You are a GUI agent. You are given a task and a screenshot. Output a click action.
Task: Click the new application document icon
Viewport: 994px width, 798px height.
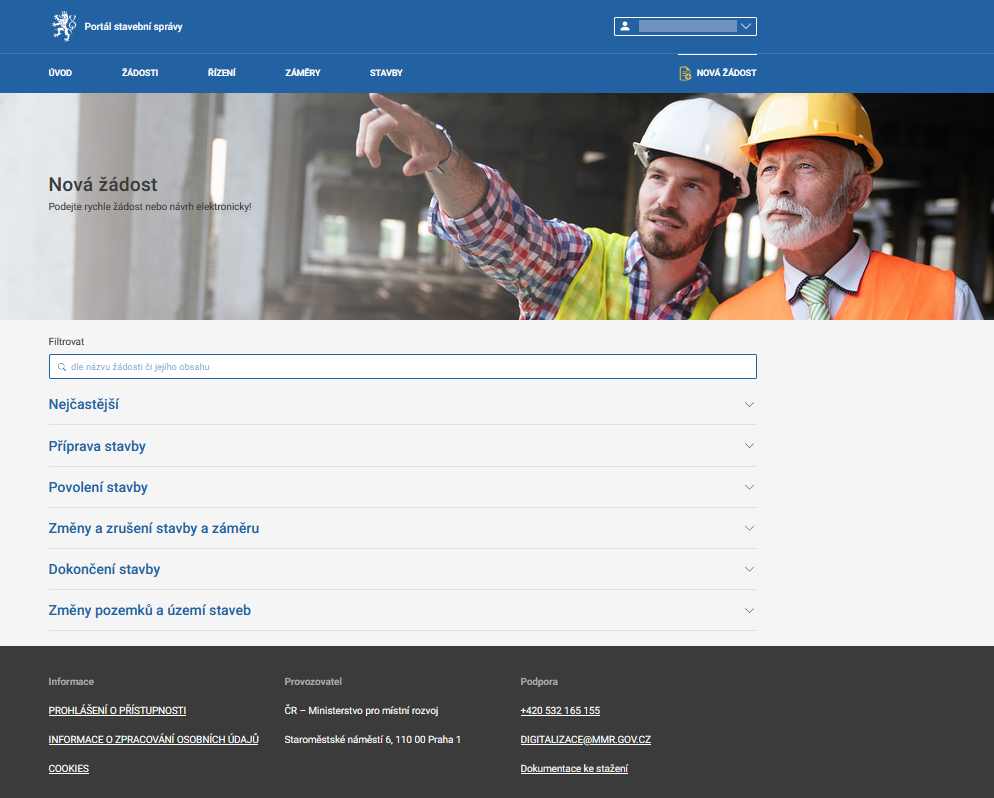pos(685,73)
